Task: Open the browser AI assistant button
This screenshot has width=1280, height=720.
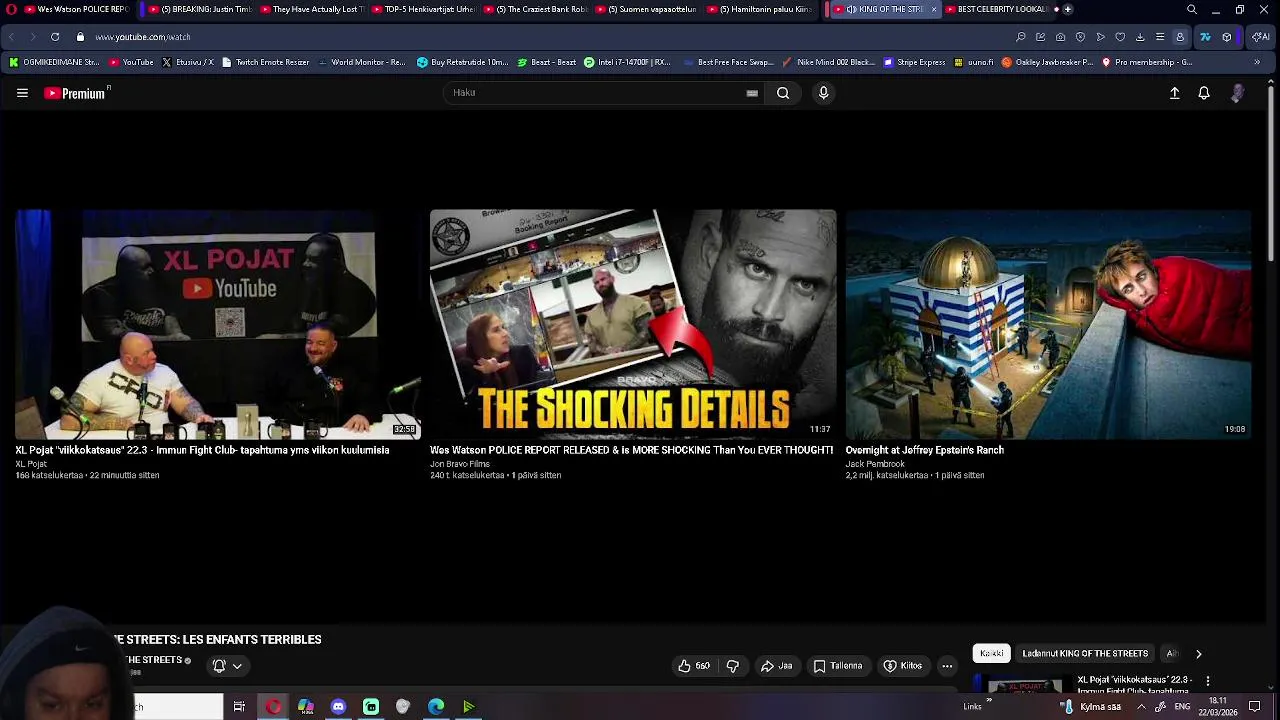Action: [x=1261, y=37]
